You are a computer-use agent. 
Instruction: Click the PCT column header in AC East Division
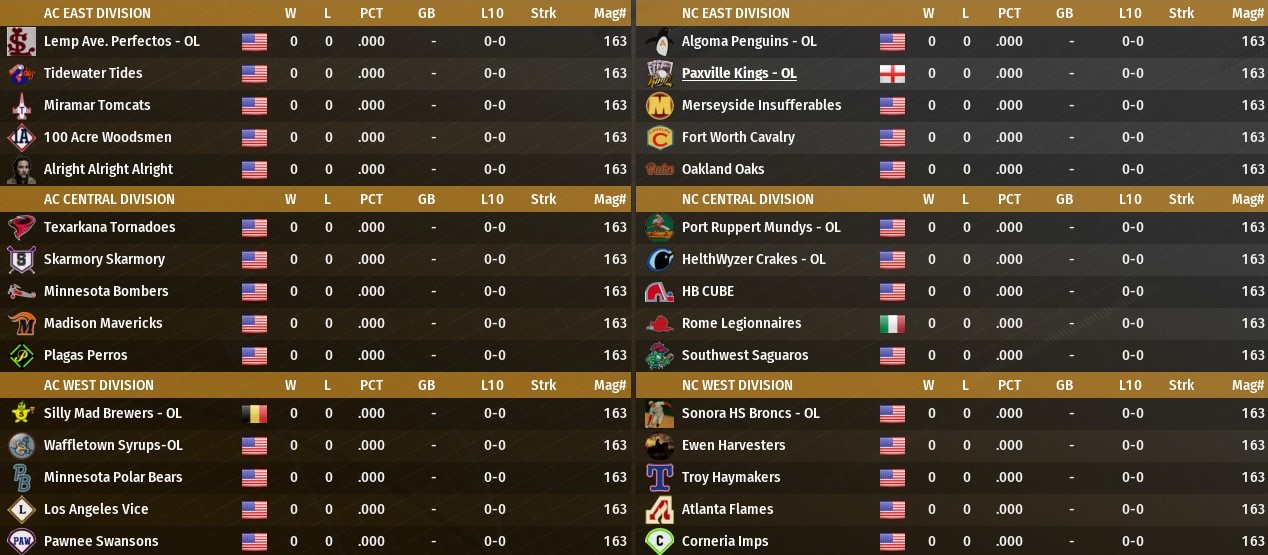coord(371,13)
